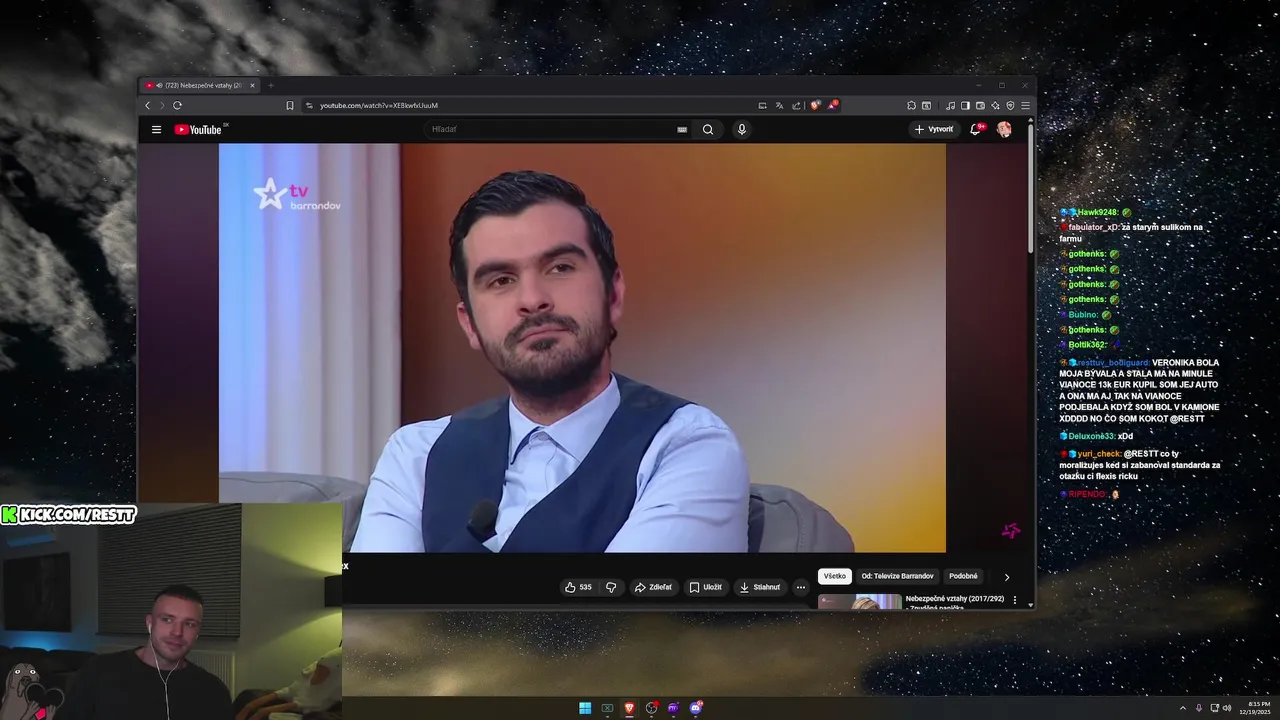The width and height of the screenshot is (1280, 720).
Task: Select the Nebezpečné vzťahy browser tab
Action: (x=200, y=85)
